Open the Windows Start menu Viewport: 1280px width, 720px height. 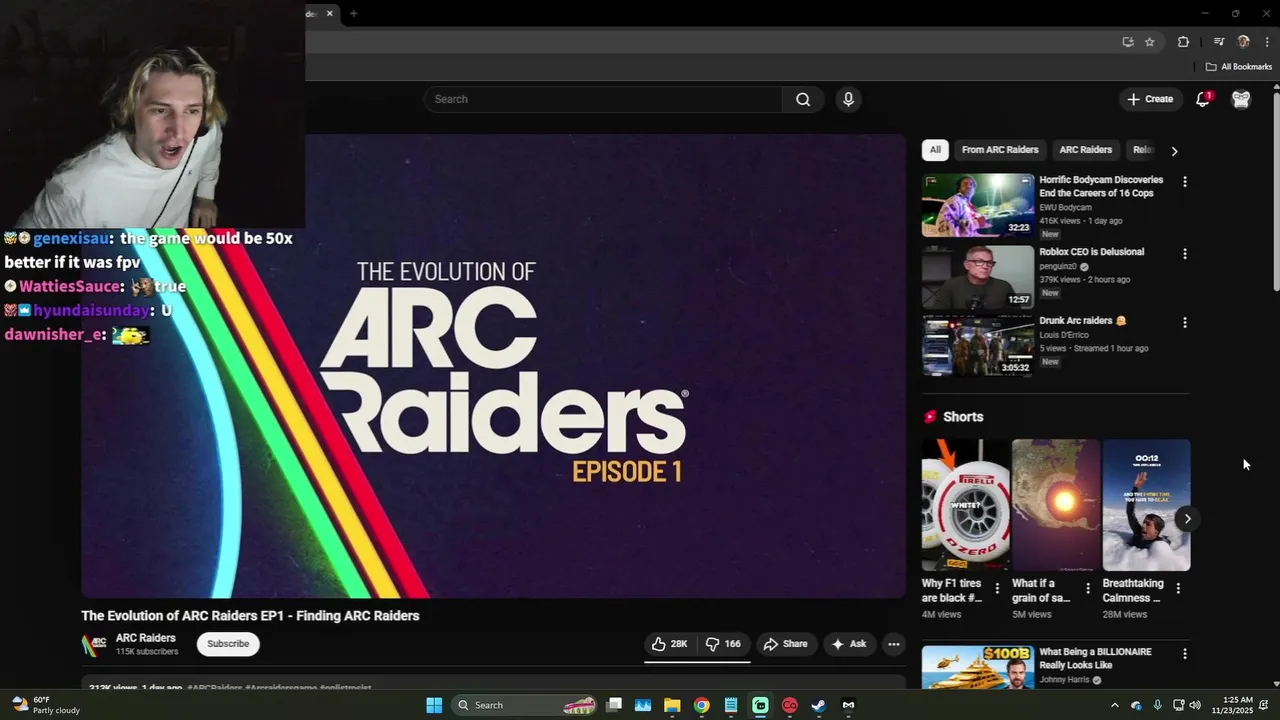[x=434, y=705]
